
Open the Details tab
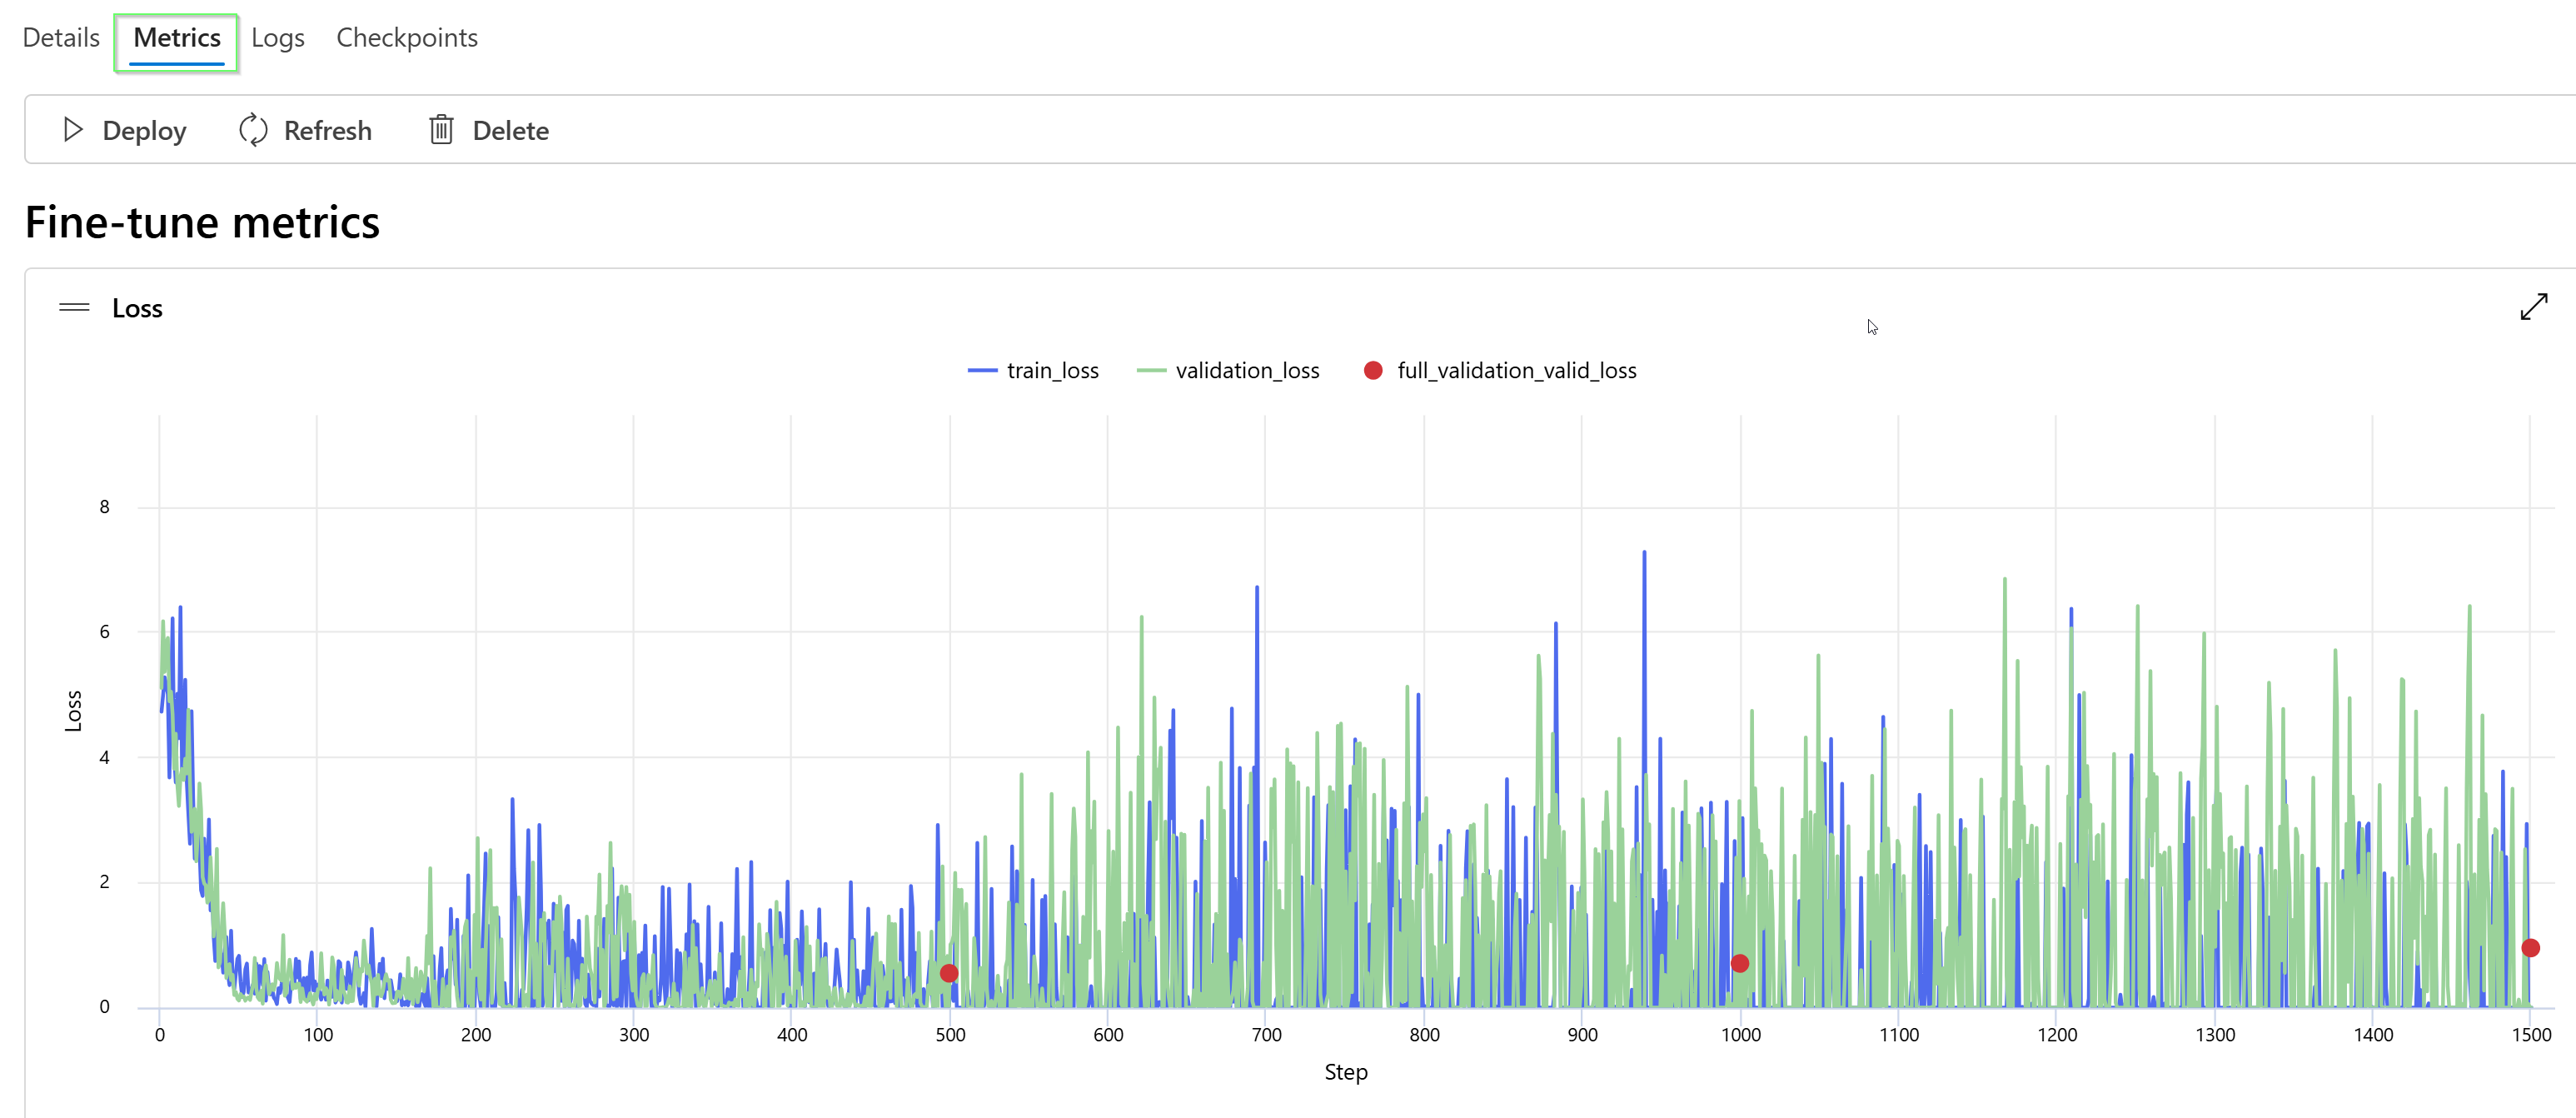click(61, 38)
